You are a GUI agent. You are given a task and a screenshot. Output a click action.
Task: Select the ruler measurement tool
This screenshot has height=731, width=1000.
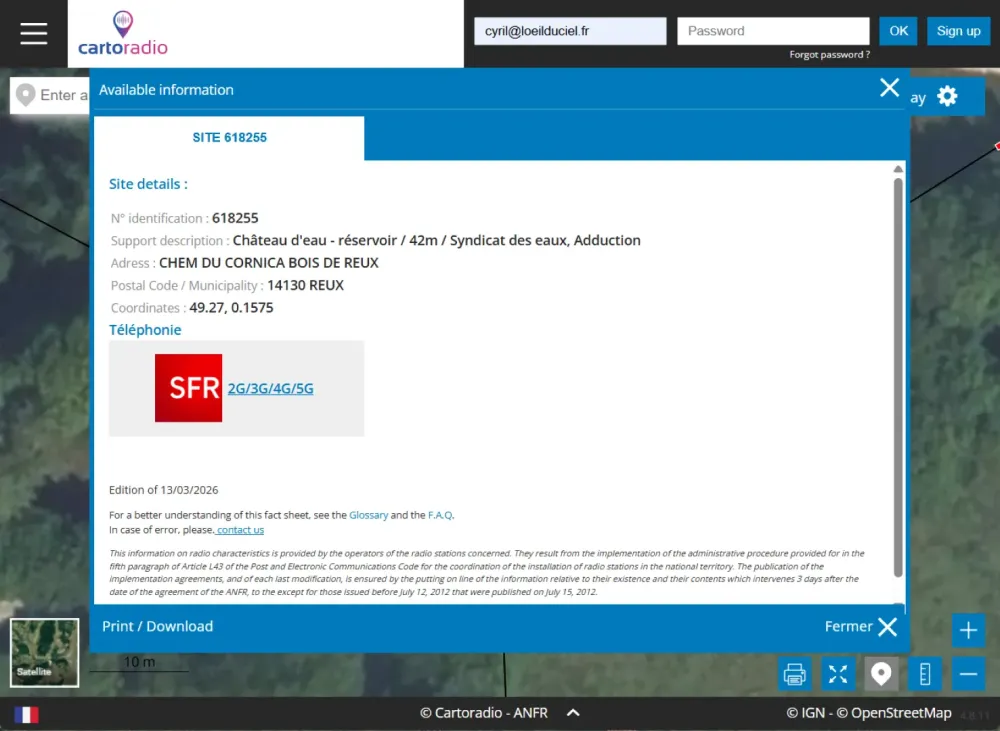pyautogui.click(x=925, y=674)
